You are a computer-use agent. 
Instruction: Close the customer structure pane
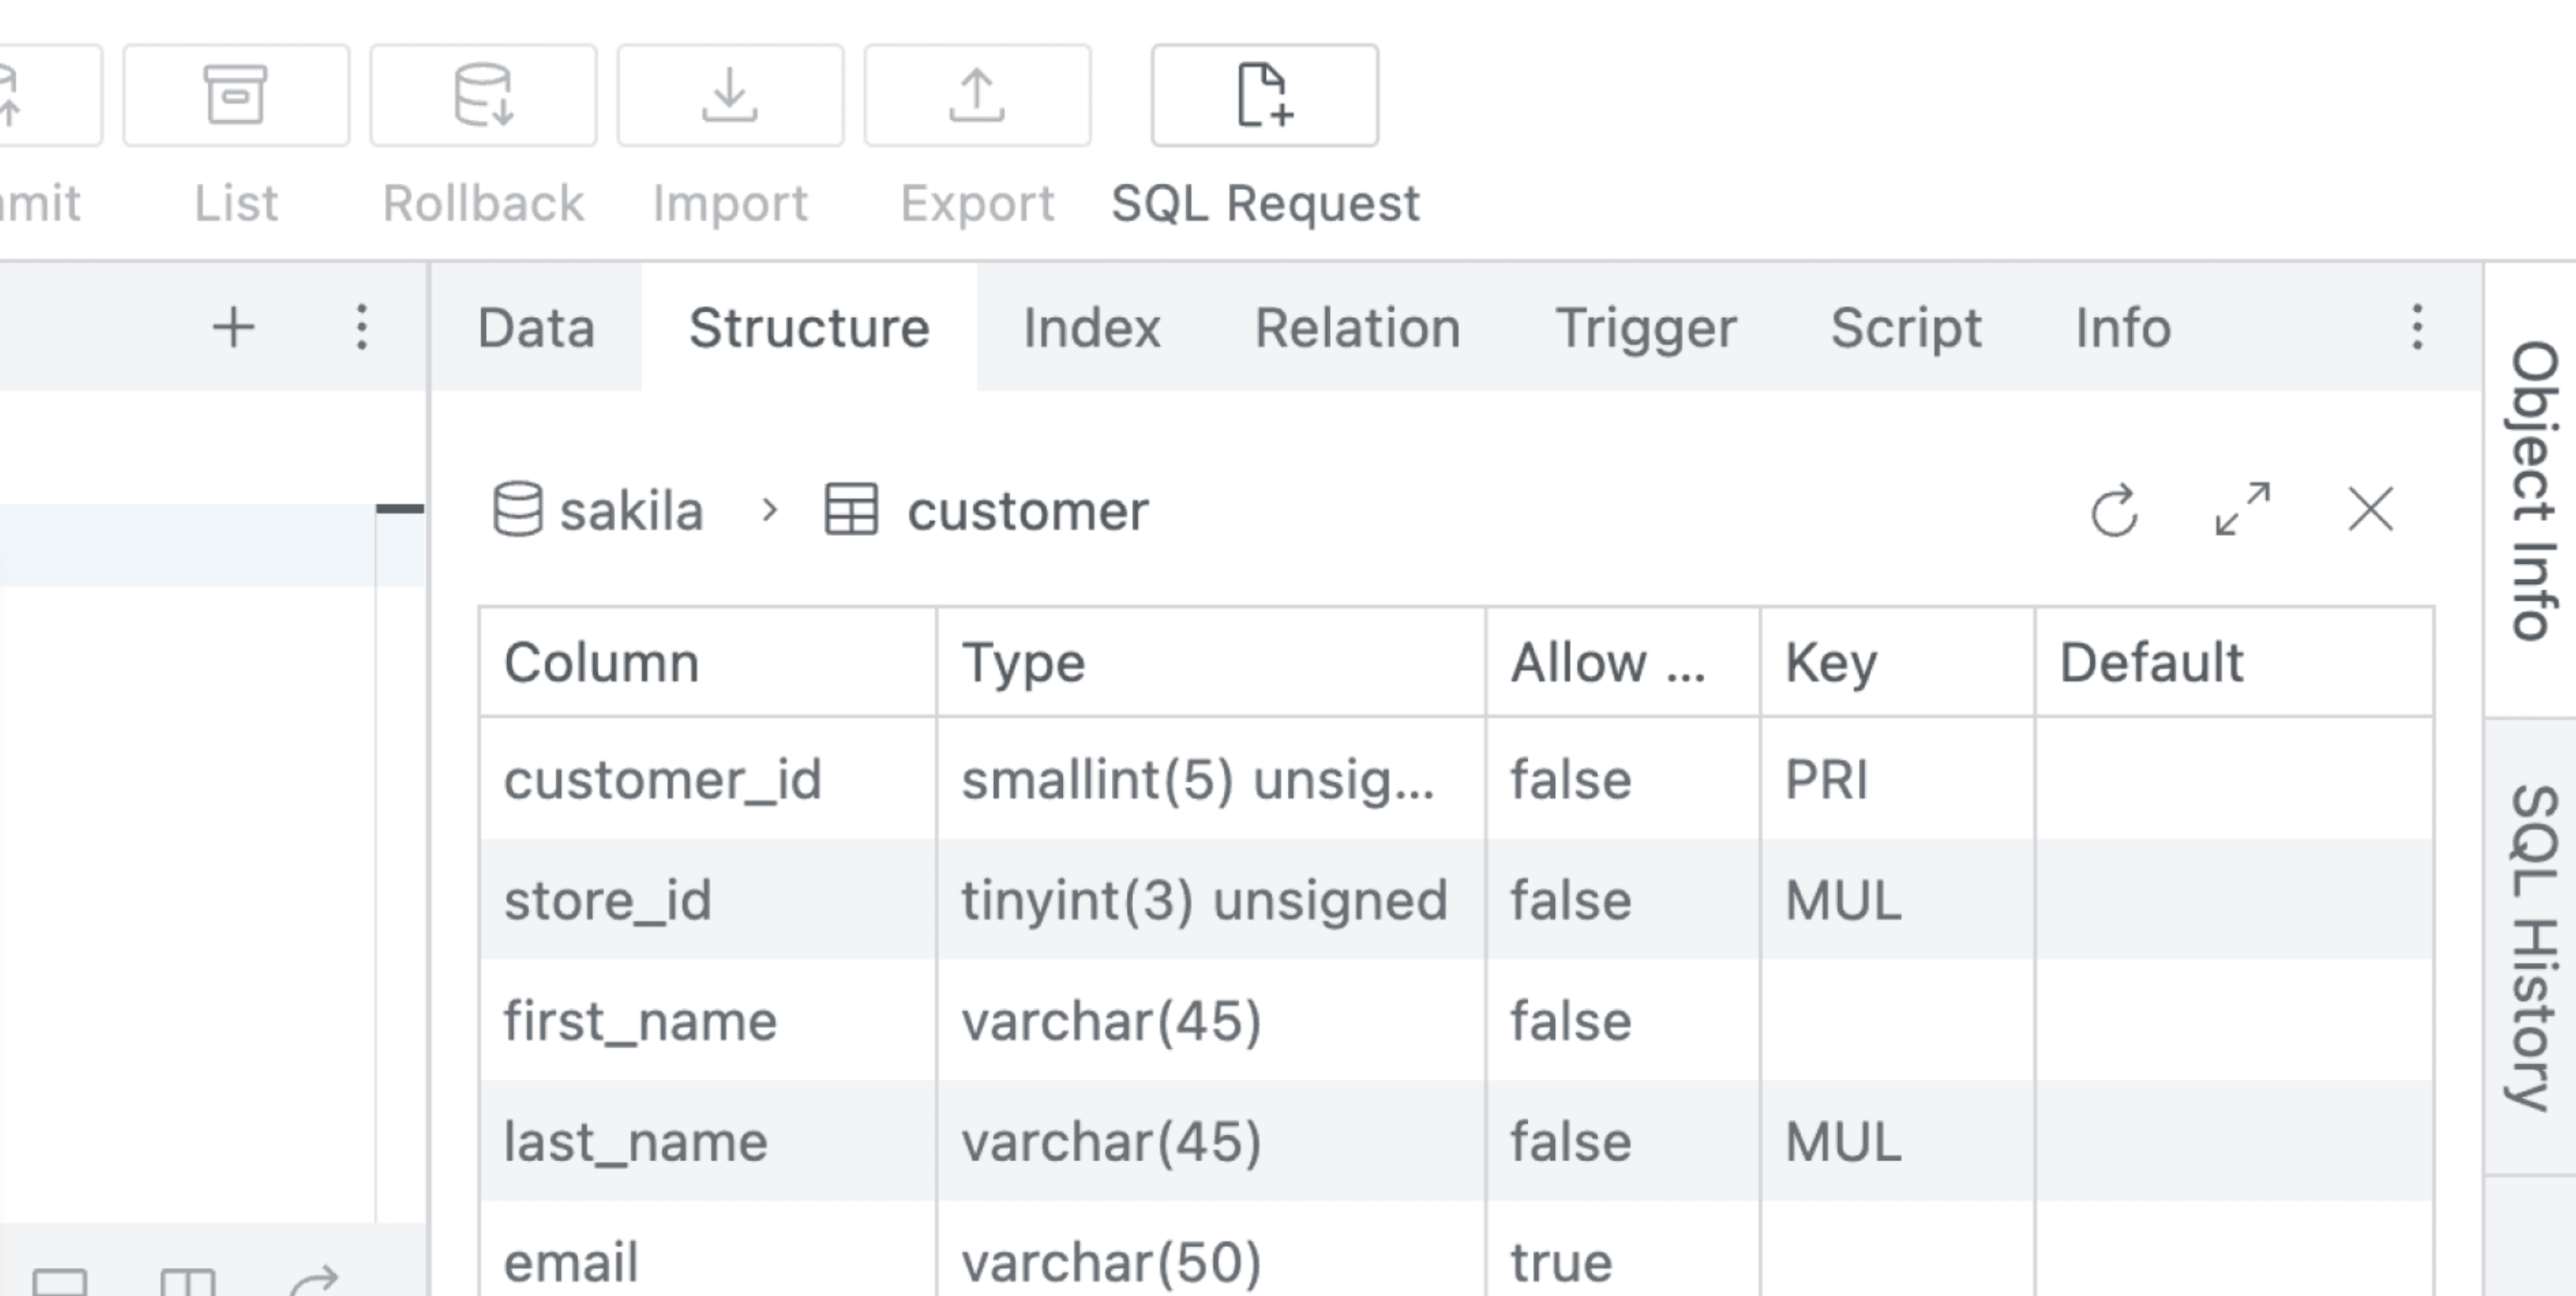click(x=2371, y=510)
